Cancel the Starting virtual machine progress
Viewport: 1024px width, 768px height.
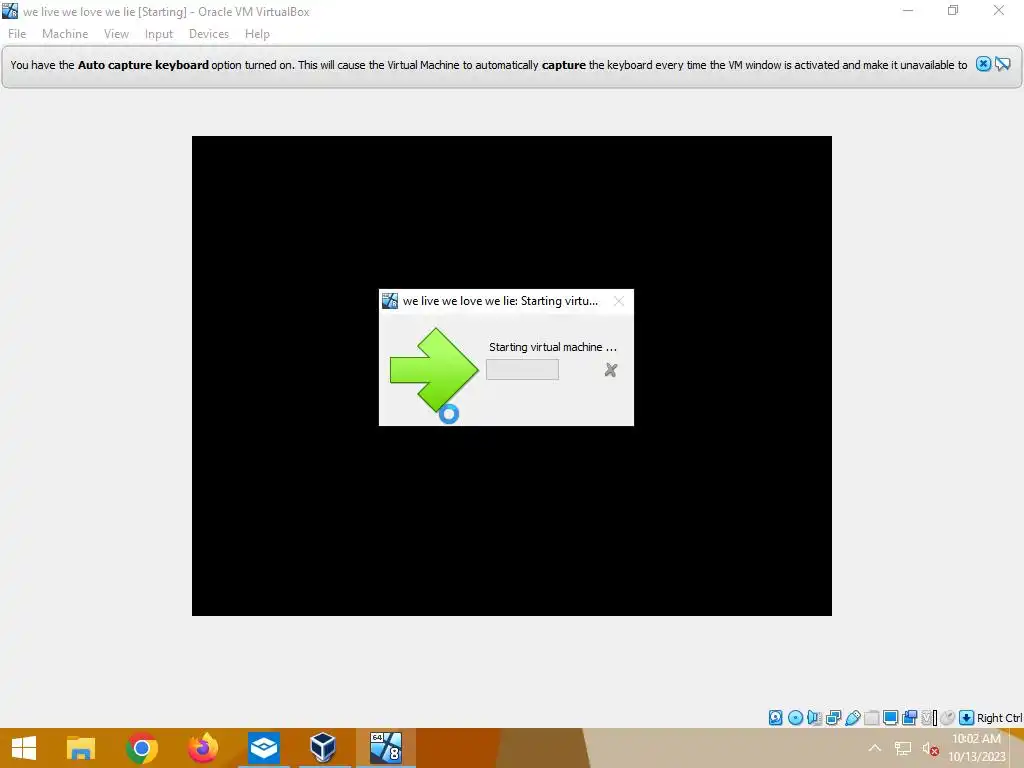point(611,370)
